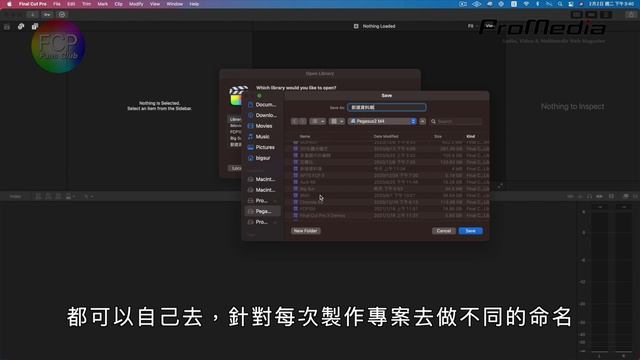Open the Mark menu

tap(102, 4)
